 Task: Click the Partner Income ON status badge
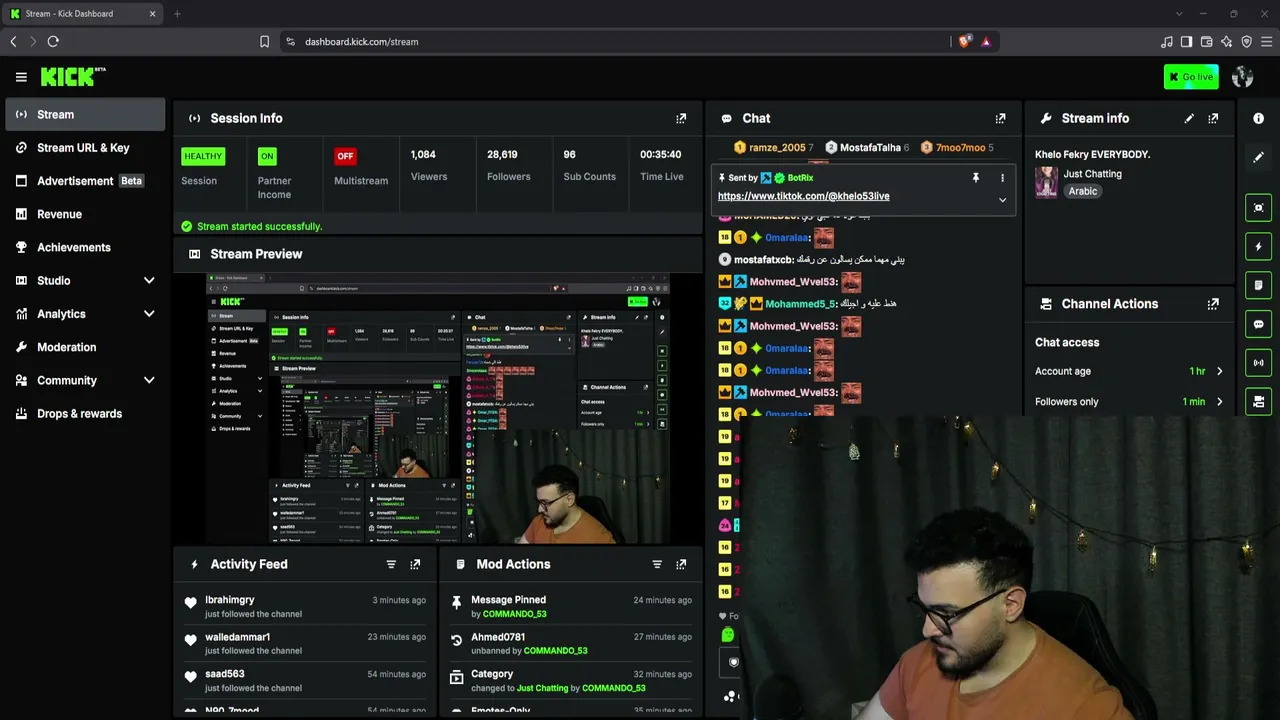(x=267, y=156)
